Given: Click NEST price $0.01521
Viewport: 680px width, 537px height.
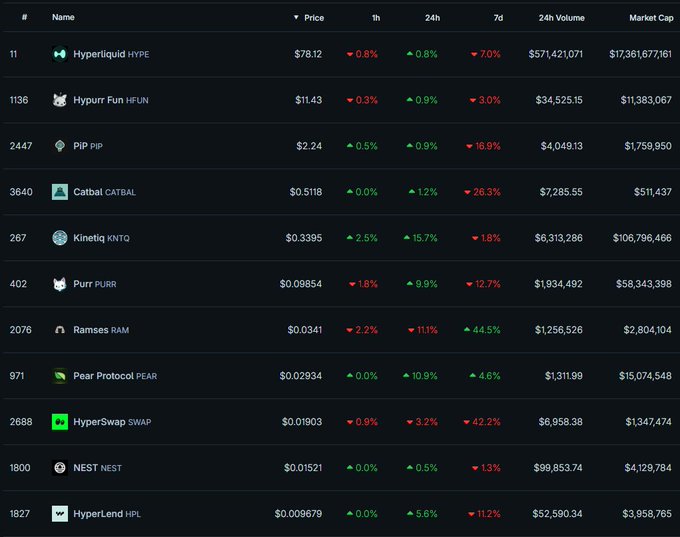Looking at the screenshot, I should (303, 468).
